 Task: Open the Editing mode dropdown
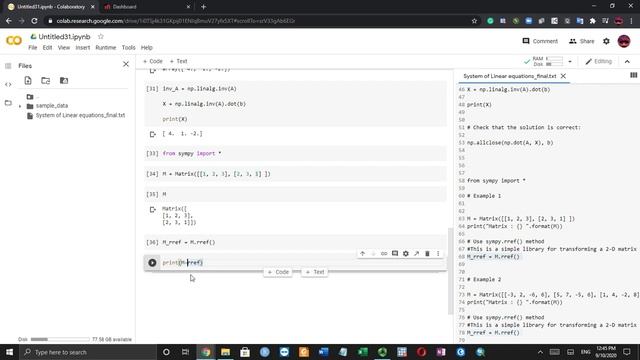tap(598, 62)
